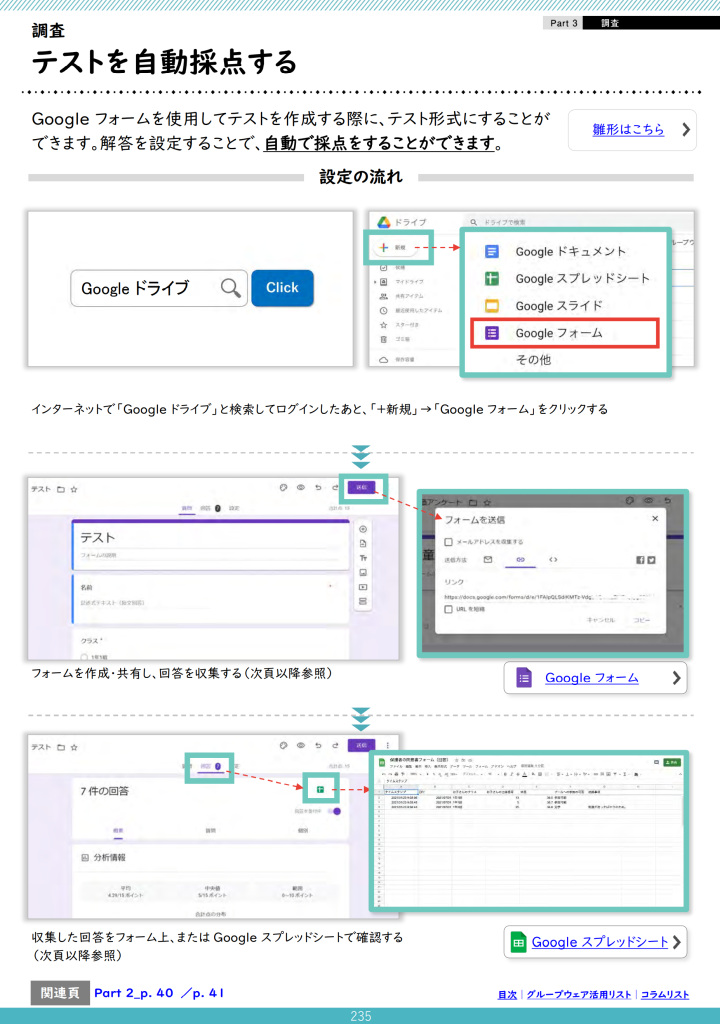This screenshot has width=720, height=1024.
Task: Click the add image icon
Action: (363, 573)
